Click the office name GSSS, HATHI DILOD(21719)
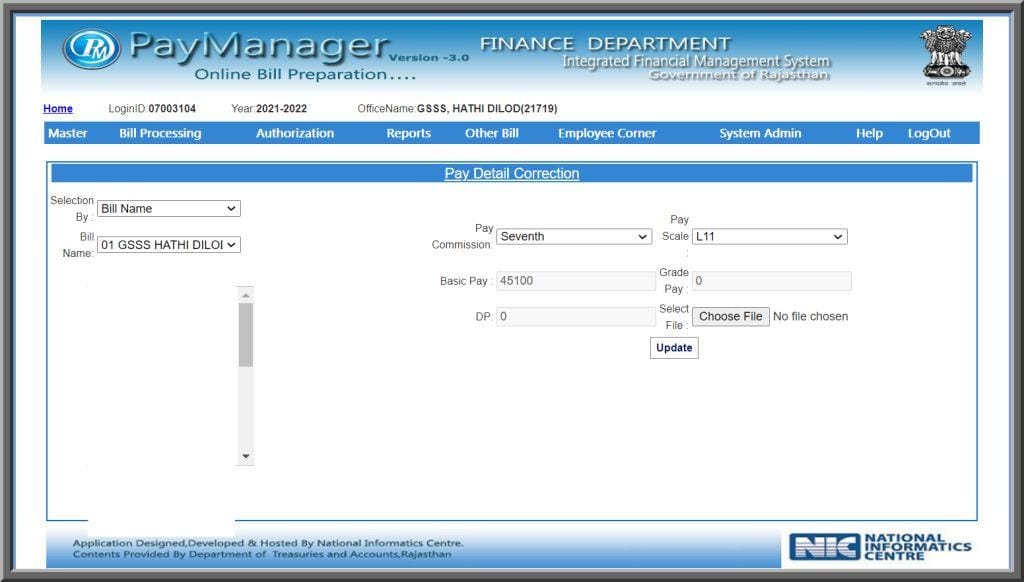This screenshot has width=1024, height=582. pyautogui.click(x=487, y=108)
